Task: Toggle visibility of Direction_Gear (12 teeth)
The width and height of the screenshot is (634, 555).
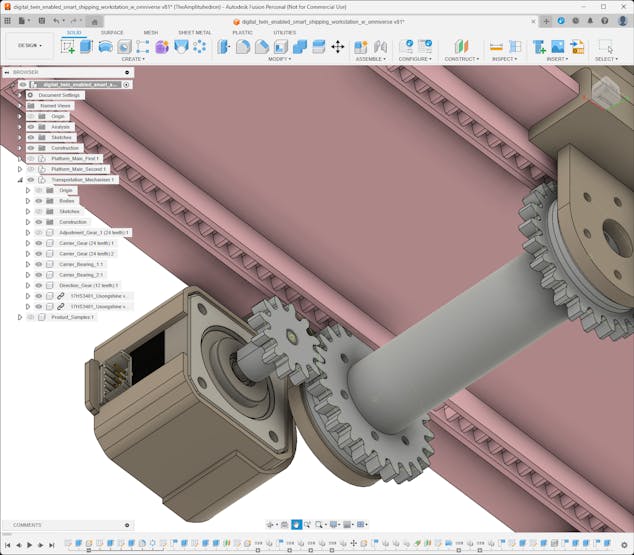Action: coord(39,285)
